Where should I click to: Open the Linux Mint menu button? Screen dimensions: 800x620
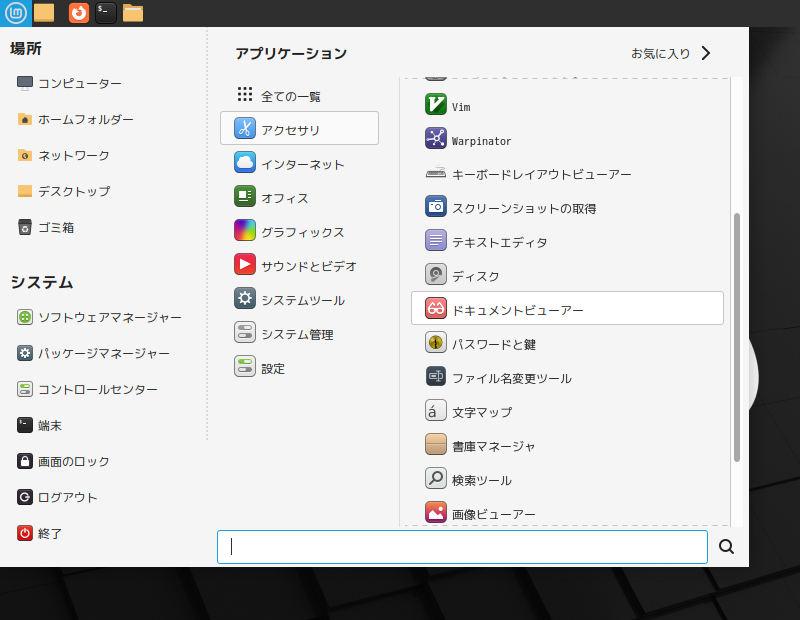coord(16,13)
